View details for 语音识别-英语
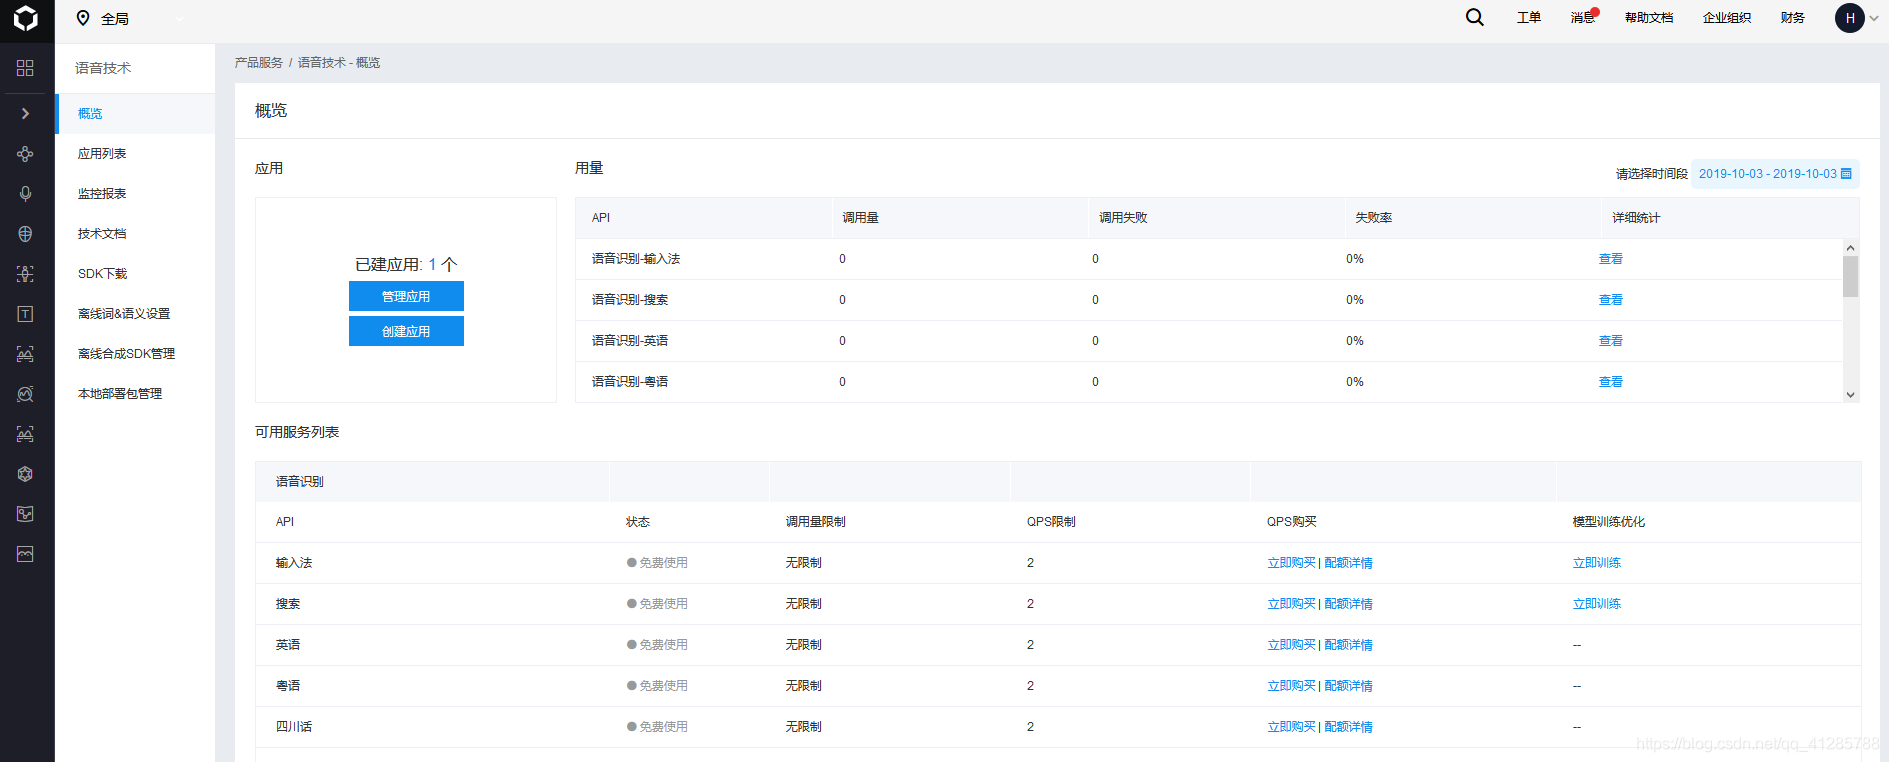The height and width of the screenshot is (762, 1889). (x=1611, y=341)
